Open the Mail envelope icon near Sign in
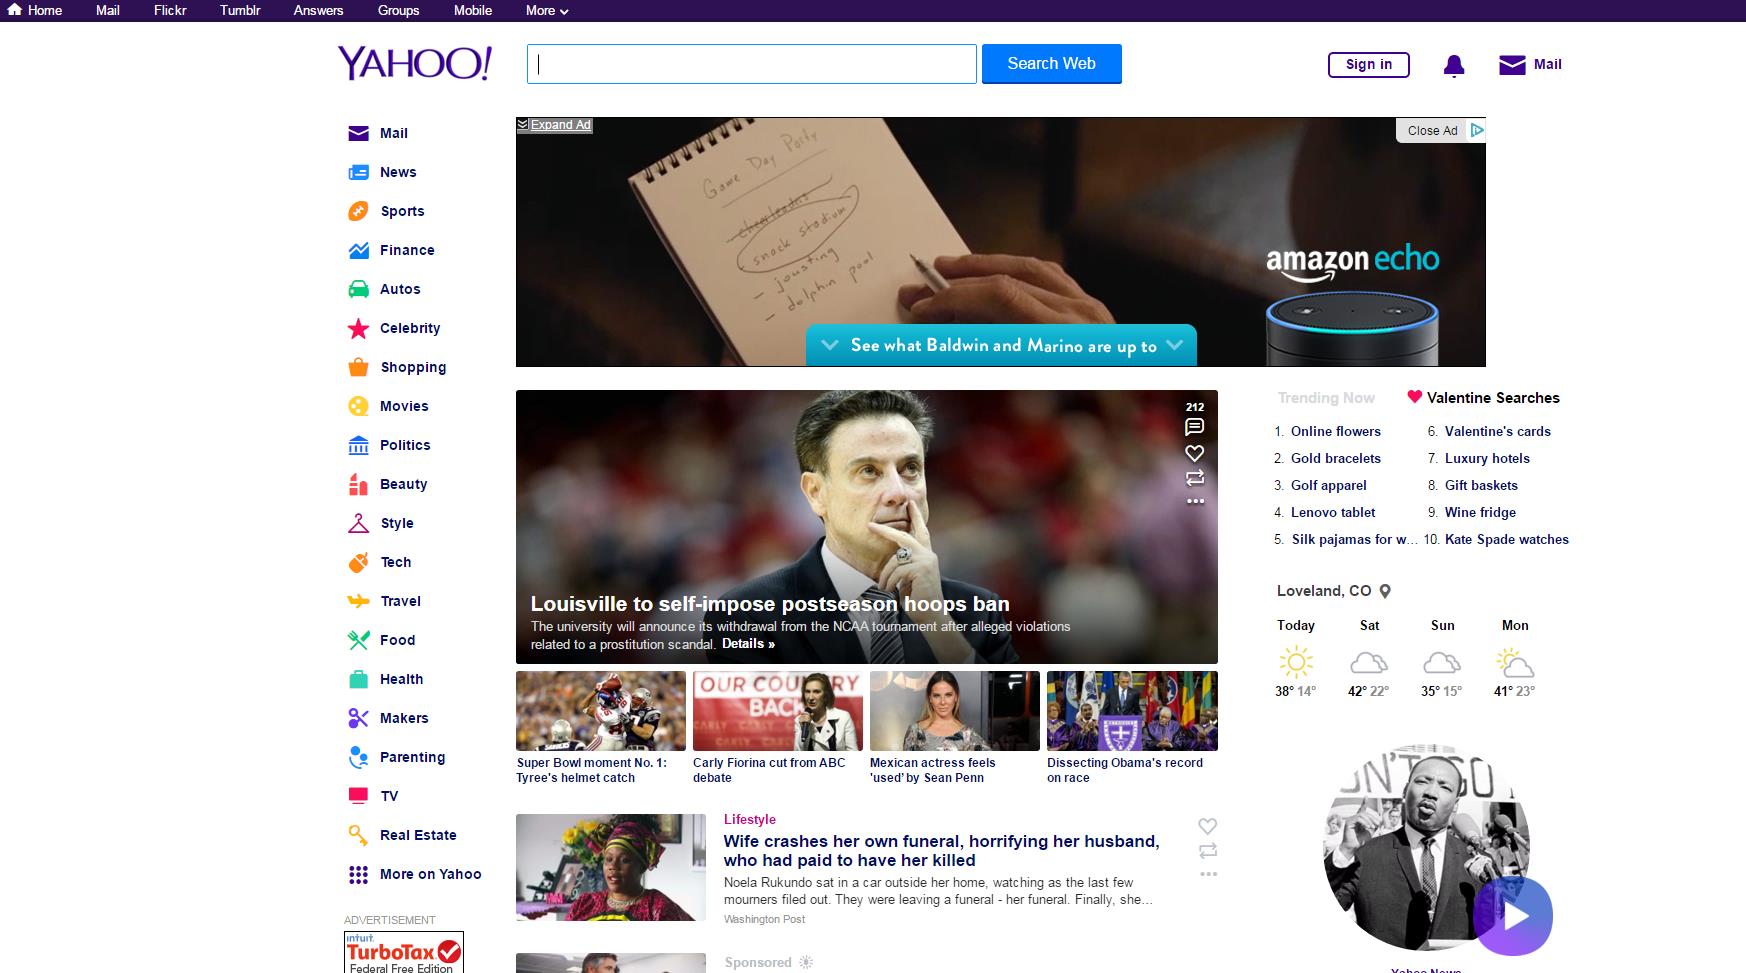The width and height of the screenshot is (1746, 973). [x=1510, y=63]
